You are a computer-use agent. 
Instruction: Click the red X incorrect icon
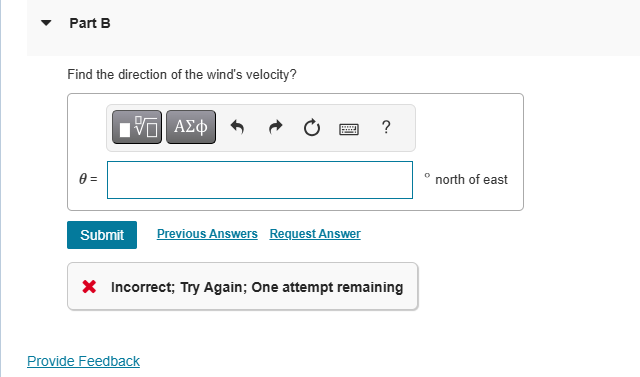point(89,287)
